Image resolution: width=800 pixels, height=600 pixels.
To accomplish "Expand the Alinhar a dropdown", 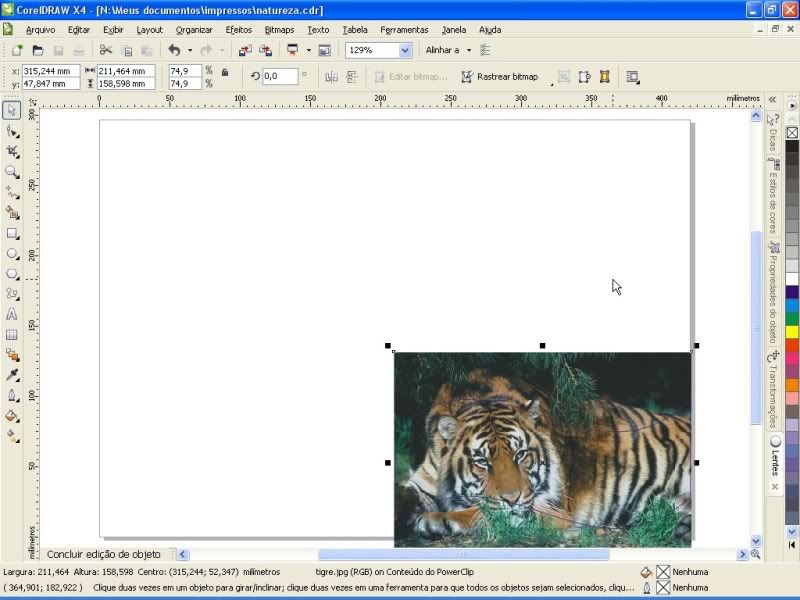I will [468, 50].
